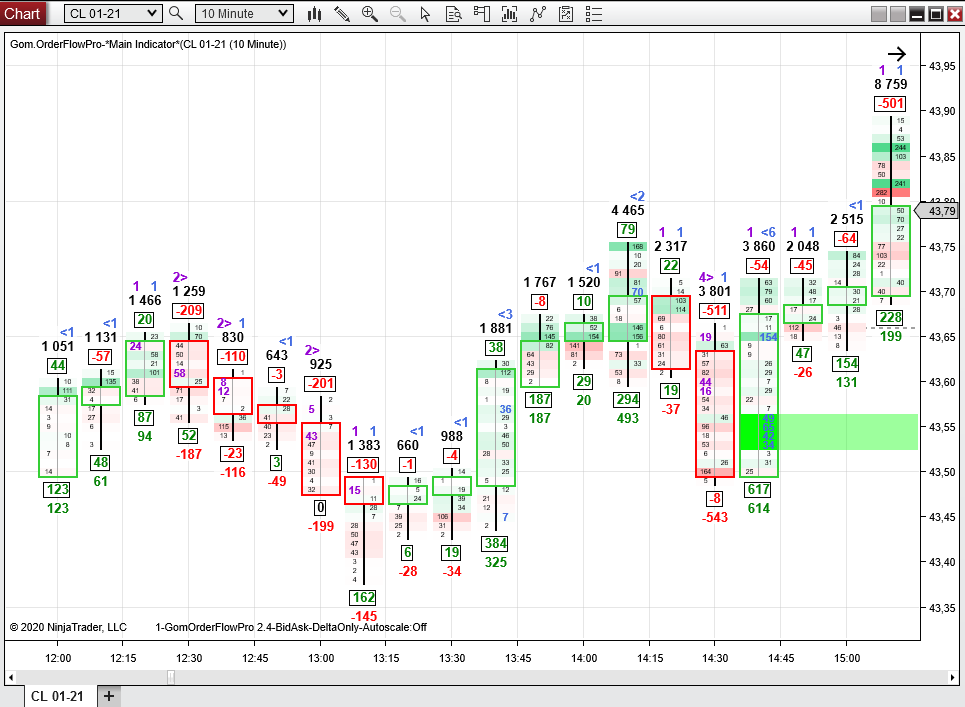Image resolution: width=965 pixels, height=707 pixels.
Task: Click the 43,95 price axis label
Action: (x=942, y=66)
